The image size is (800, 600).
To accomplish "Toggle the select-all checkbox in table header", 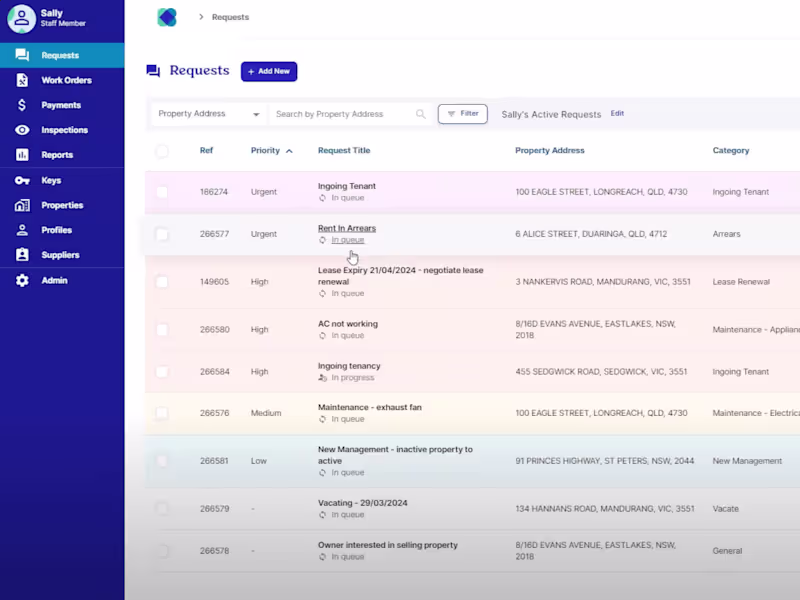I will (x=162, y=151).
